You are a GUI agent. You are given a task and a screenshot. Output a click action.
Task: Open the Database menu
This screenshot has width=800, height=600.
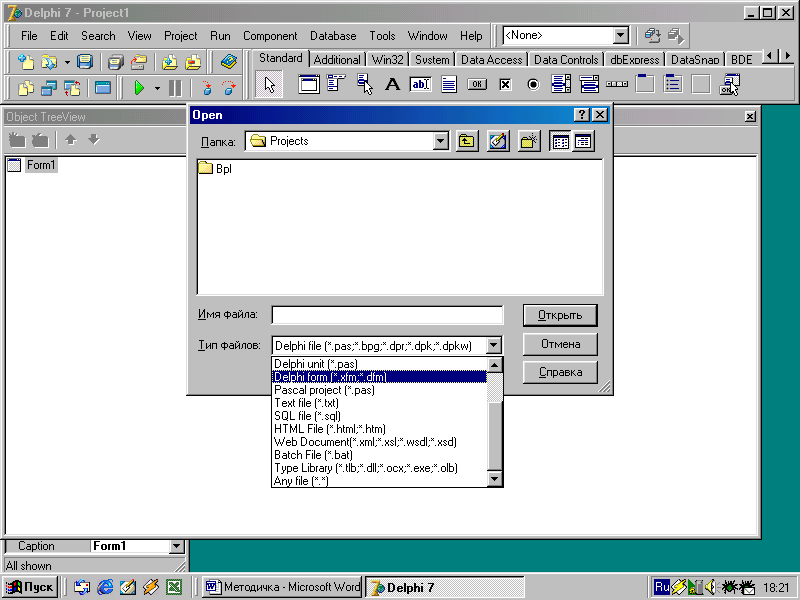click(x=333, y=36)
